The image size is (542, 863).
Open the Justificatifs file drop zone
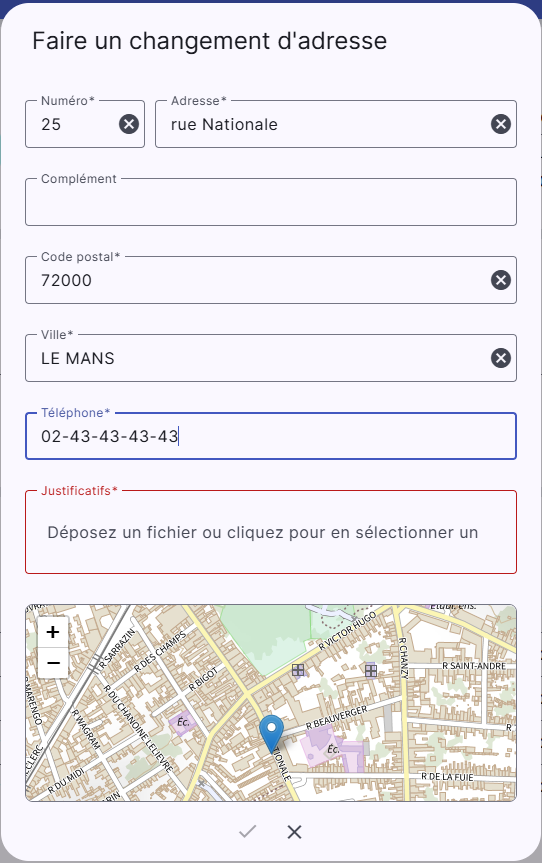tap(271, 532)
